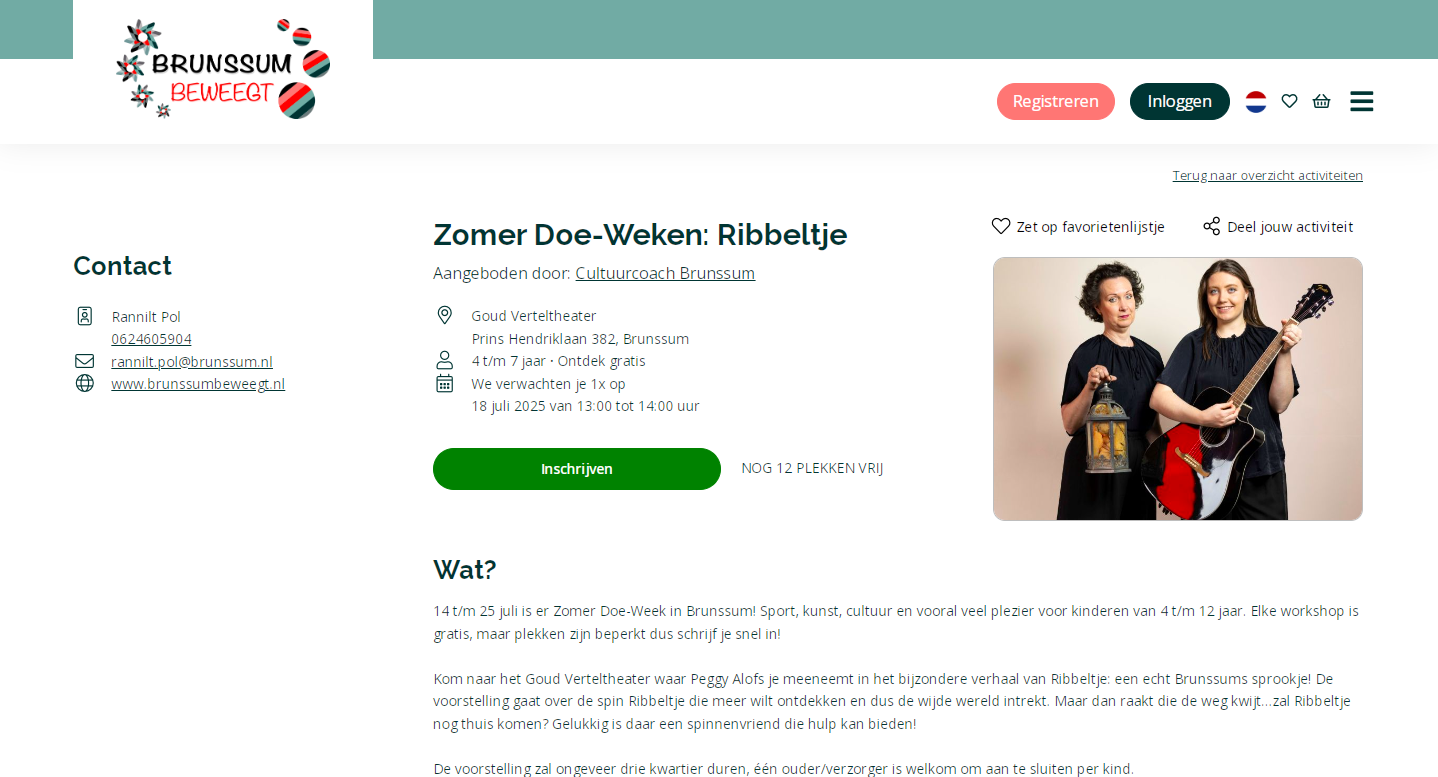Click the shopping basket icon in header

[x=1321, y=101]
